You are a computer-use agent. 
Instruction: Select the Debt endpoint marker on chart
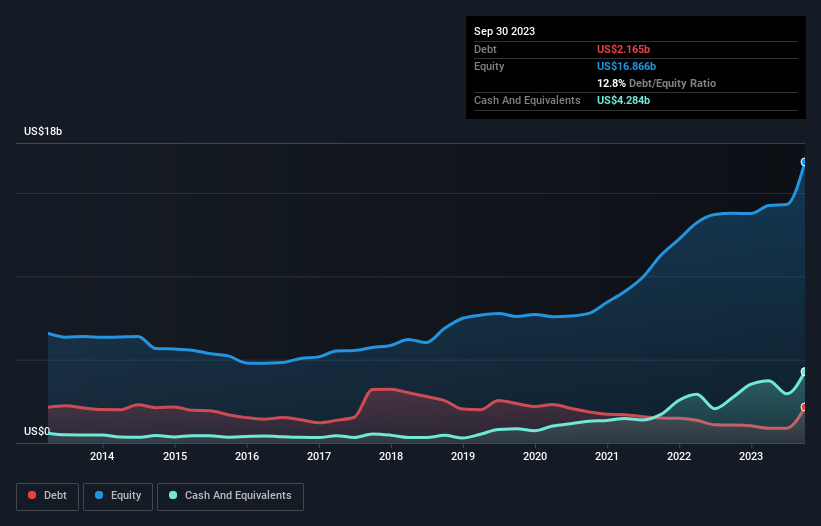click(x=804, y=407)
